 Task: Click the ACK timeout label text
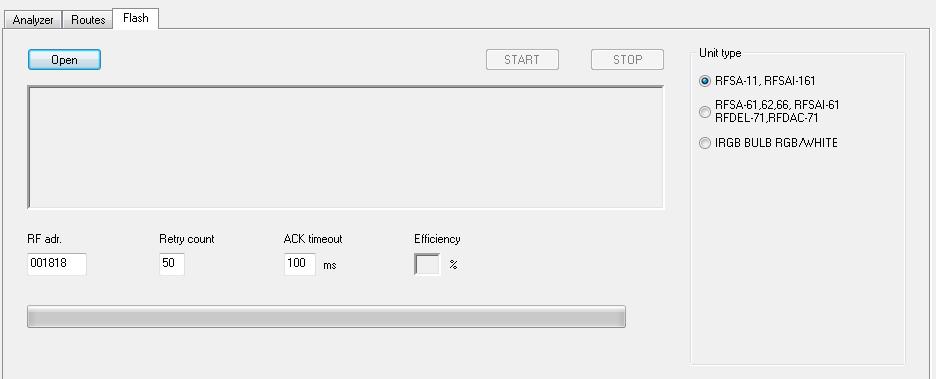(x=313, y=239)
